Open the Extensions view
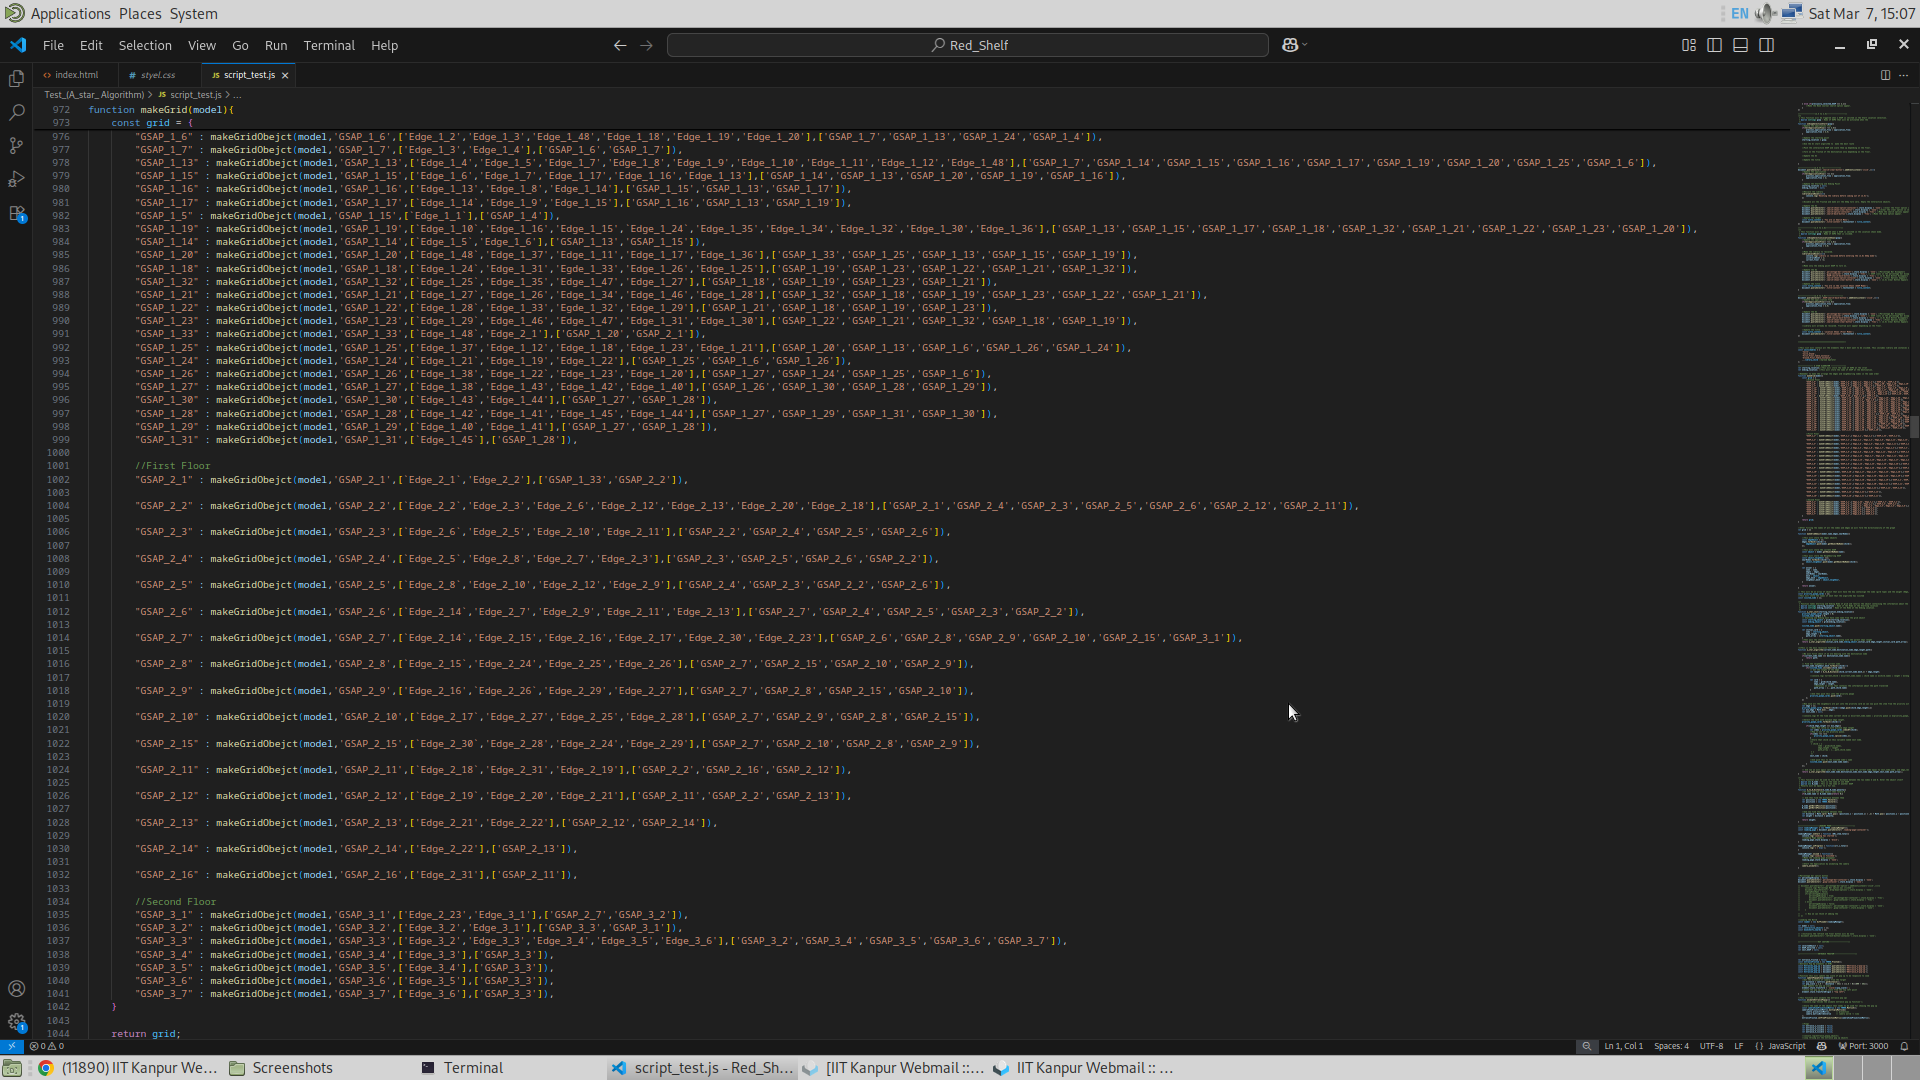 (16, 214)
